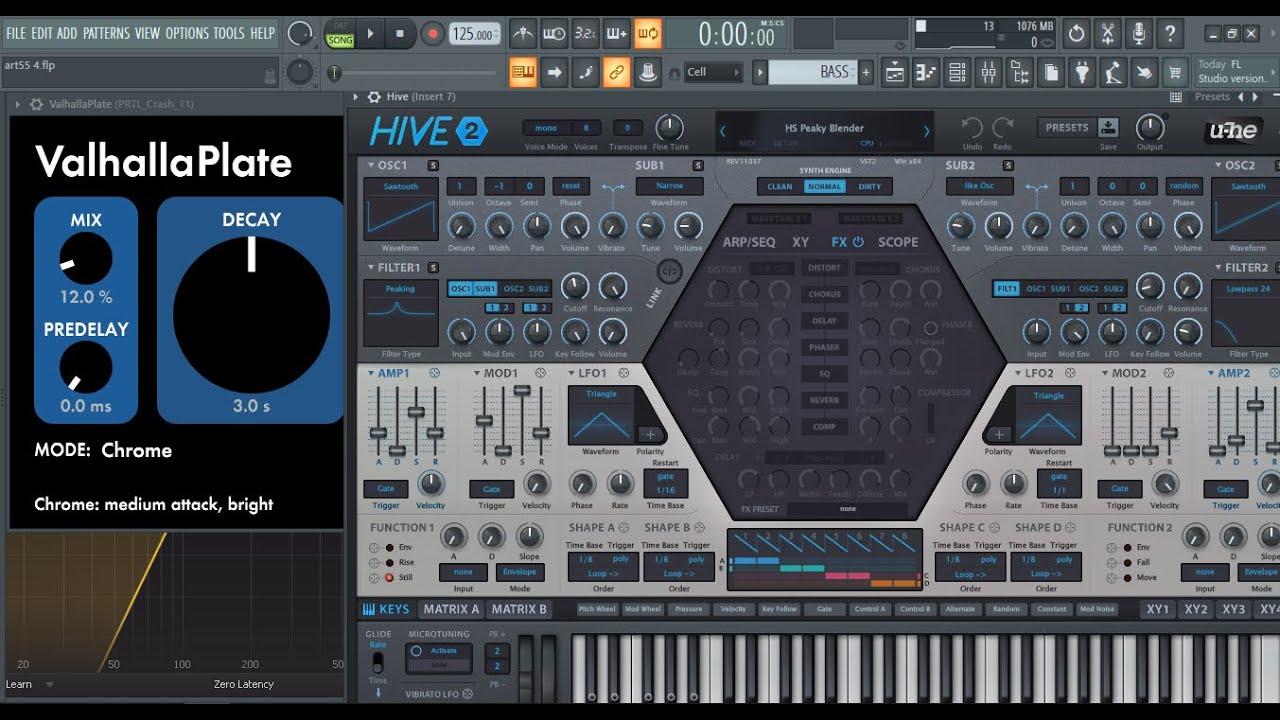The width and height of the screenshot is (1280, 720).
Task: Enable OSC2 routing into Filter1
Action: [513, 289]
